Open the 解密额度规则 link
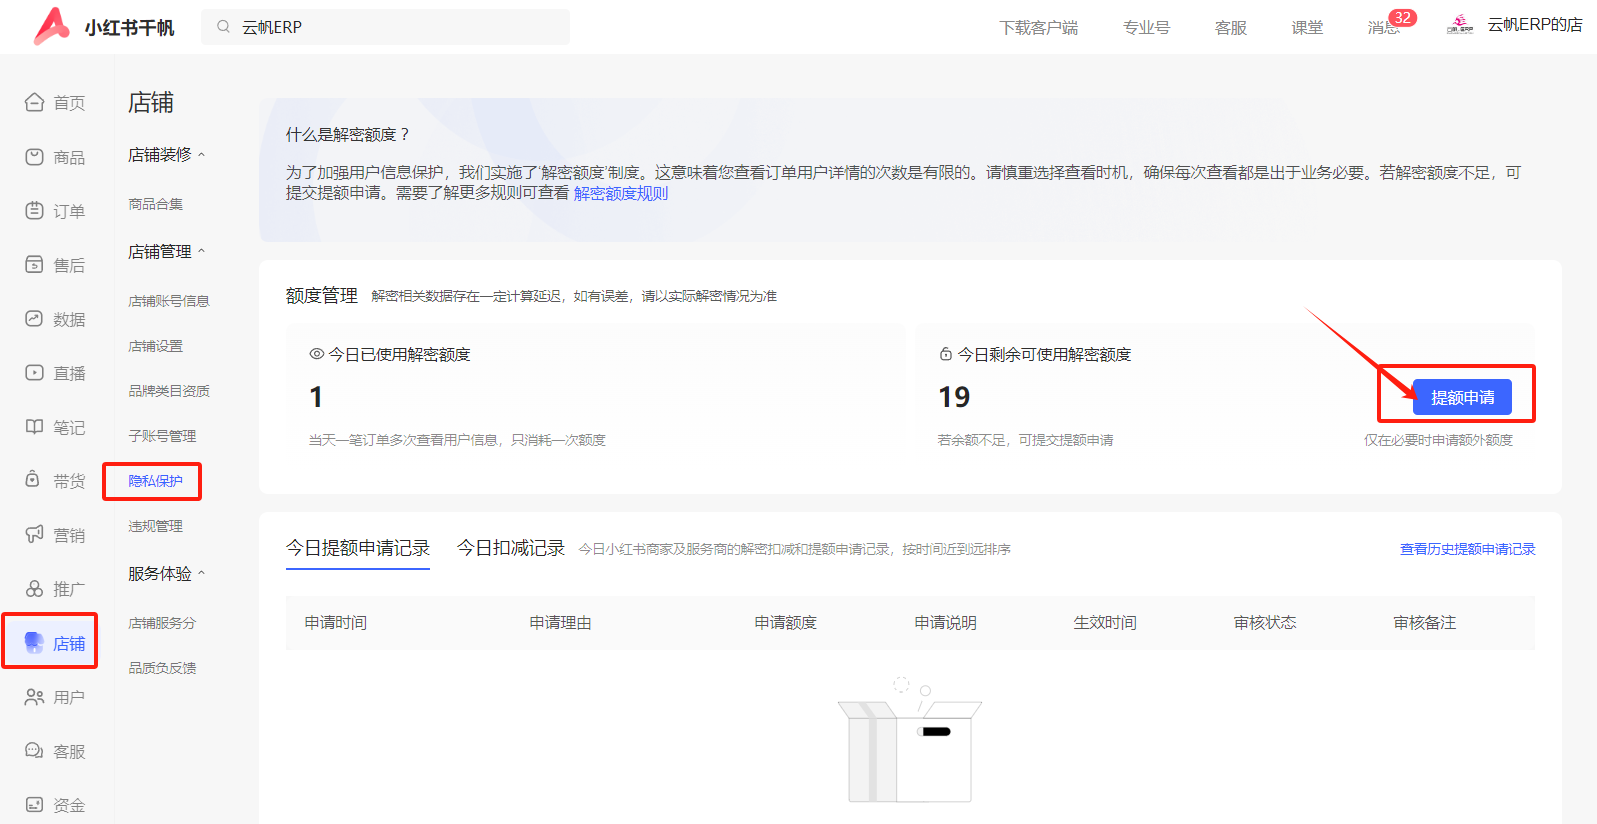Viewport: 1597px width, 824px height. pyautogui.click(x=620, y=194)
